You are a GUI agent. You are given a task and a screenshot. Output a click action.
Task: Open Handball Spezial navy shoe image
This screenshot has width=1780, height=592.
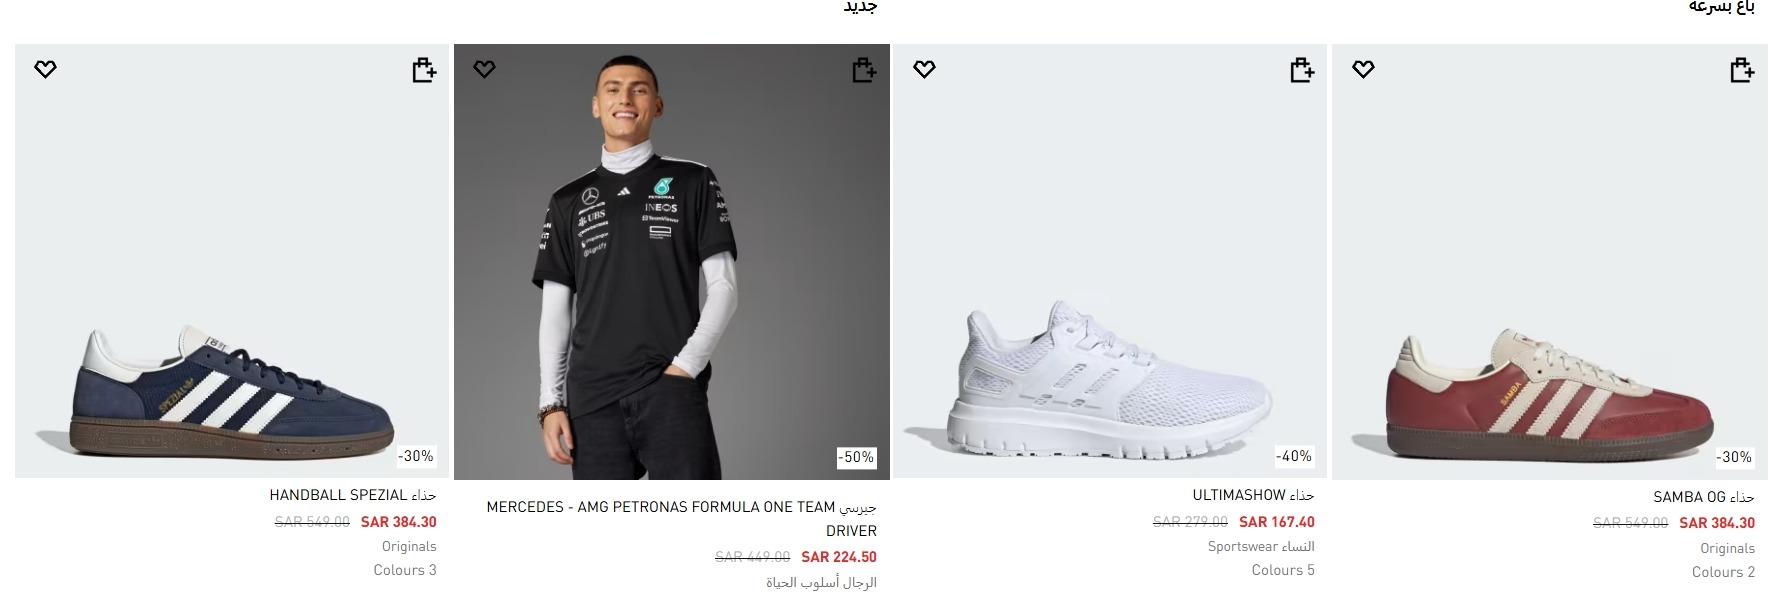point(232,380)
